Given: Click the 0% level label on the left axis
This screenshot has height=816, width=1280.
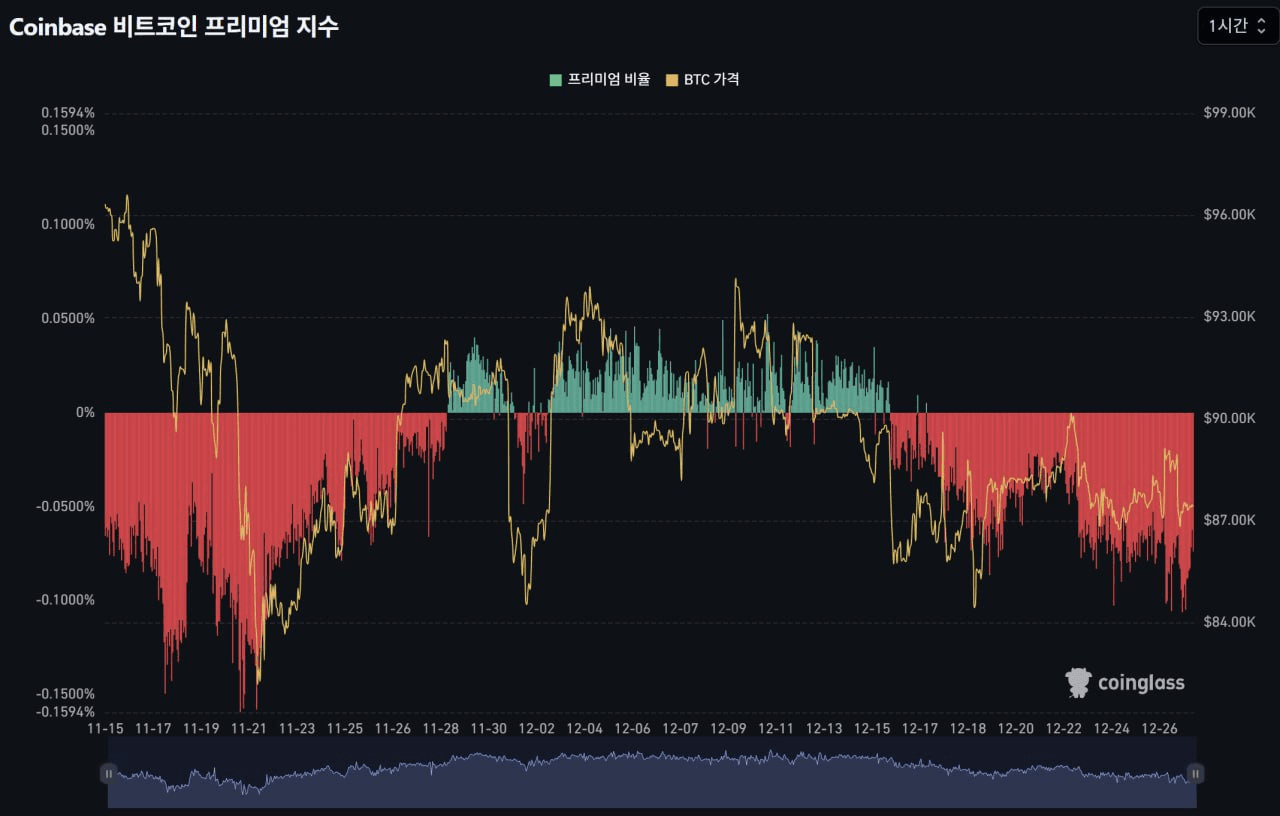Looking at the screenshot, I should (x=86, y=411).
